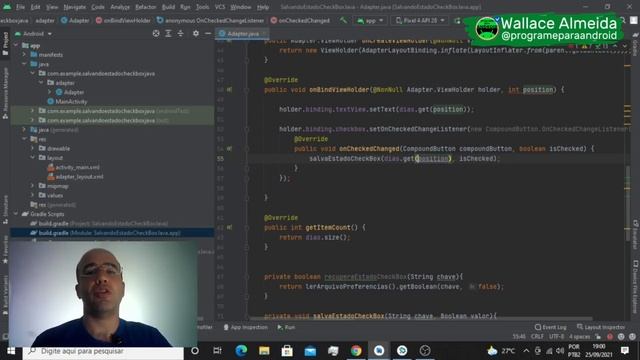
Task: Click the Expand All icon in Project panel
Action: (168, 33)
